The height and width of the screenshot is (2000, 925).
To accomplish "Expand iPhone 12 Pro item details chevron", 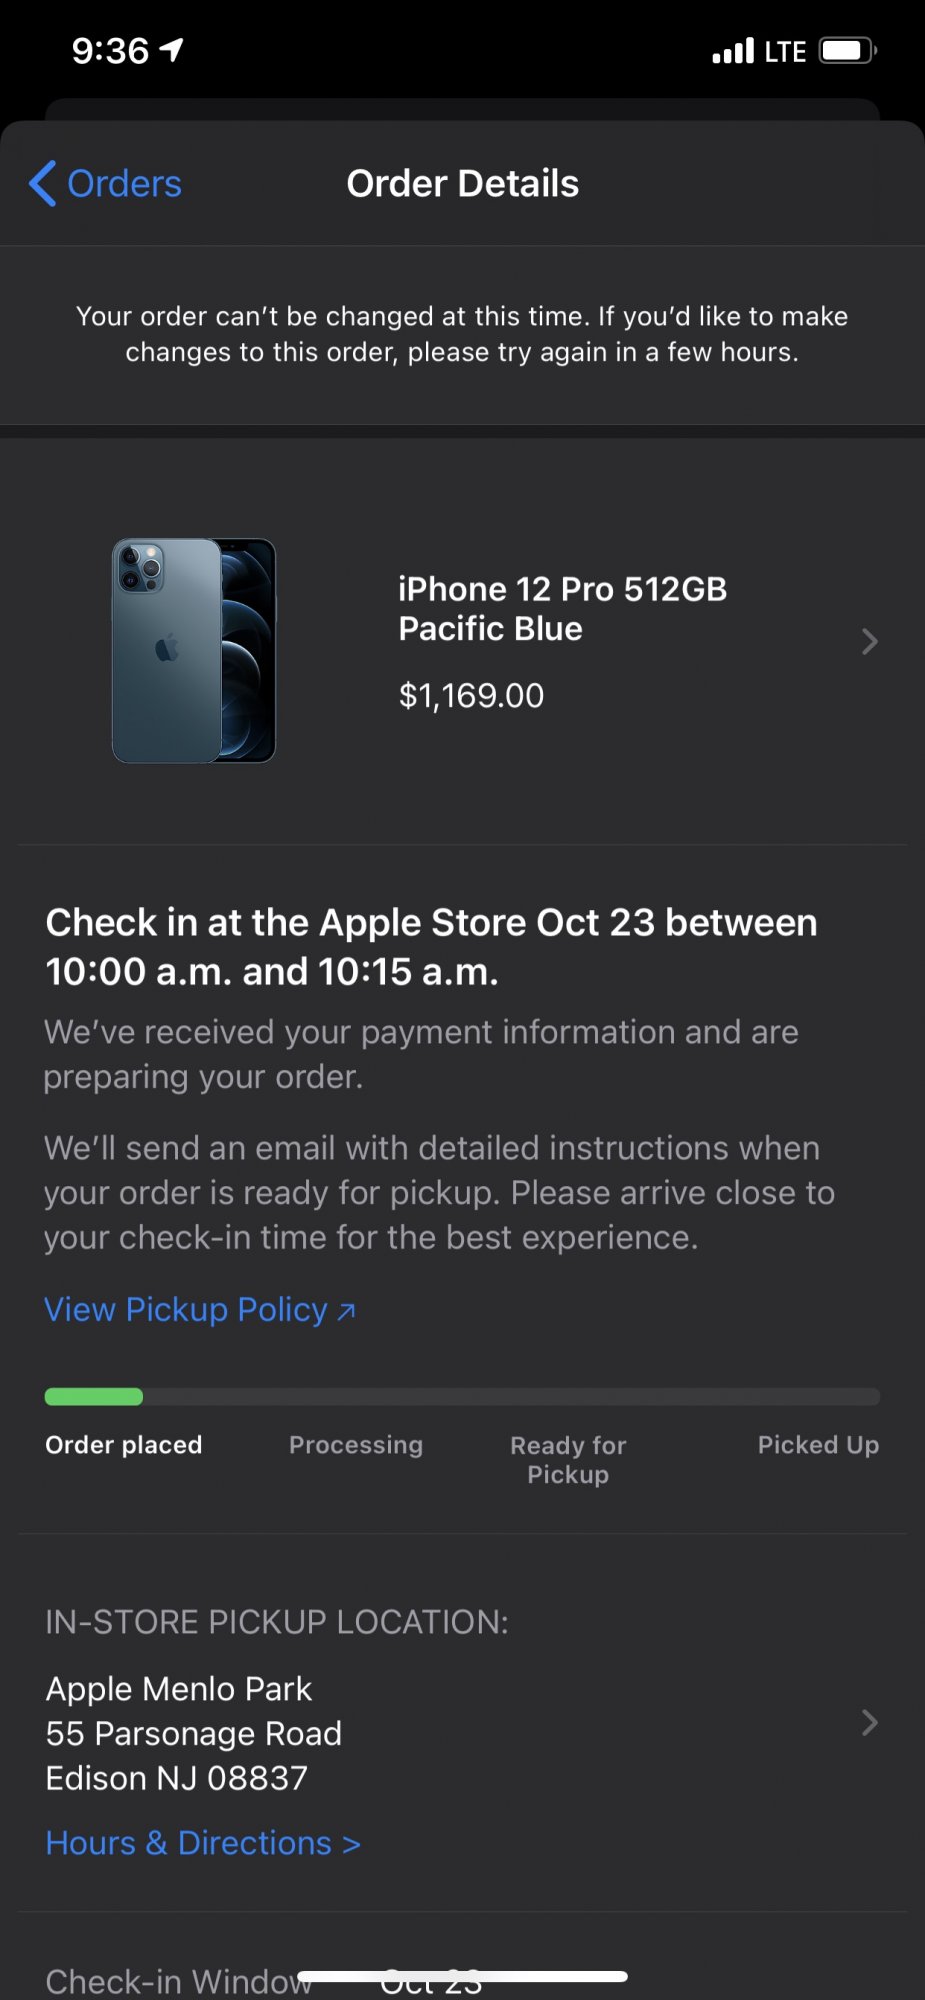I will pyautogui.click(x=869, y=641).
